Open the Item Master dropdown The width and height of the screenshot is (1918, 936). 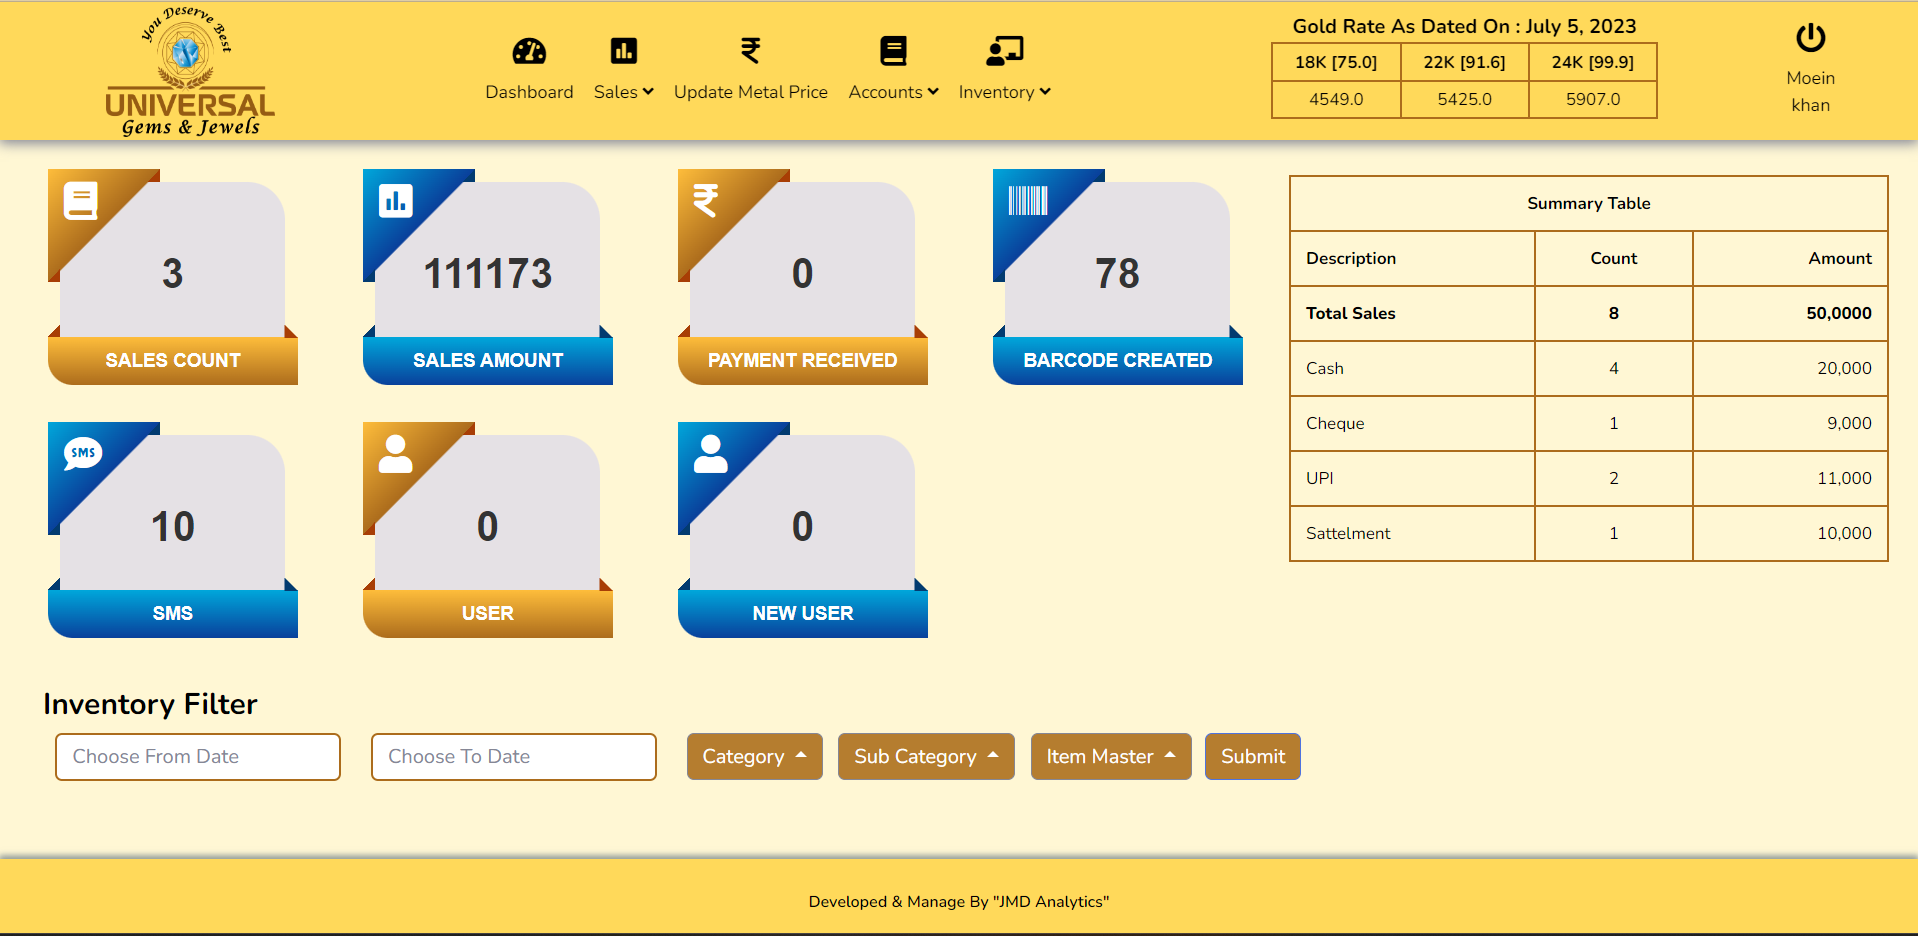(1111, 756)
